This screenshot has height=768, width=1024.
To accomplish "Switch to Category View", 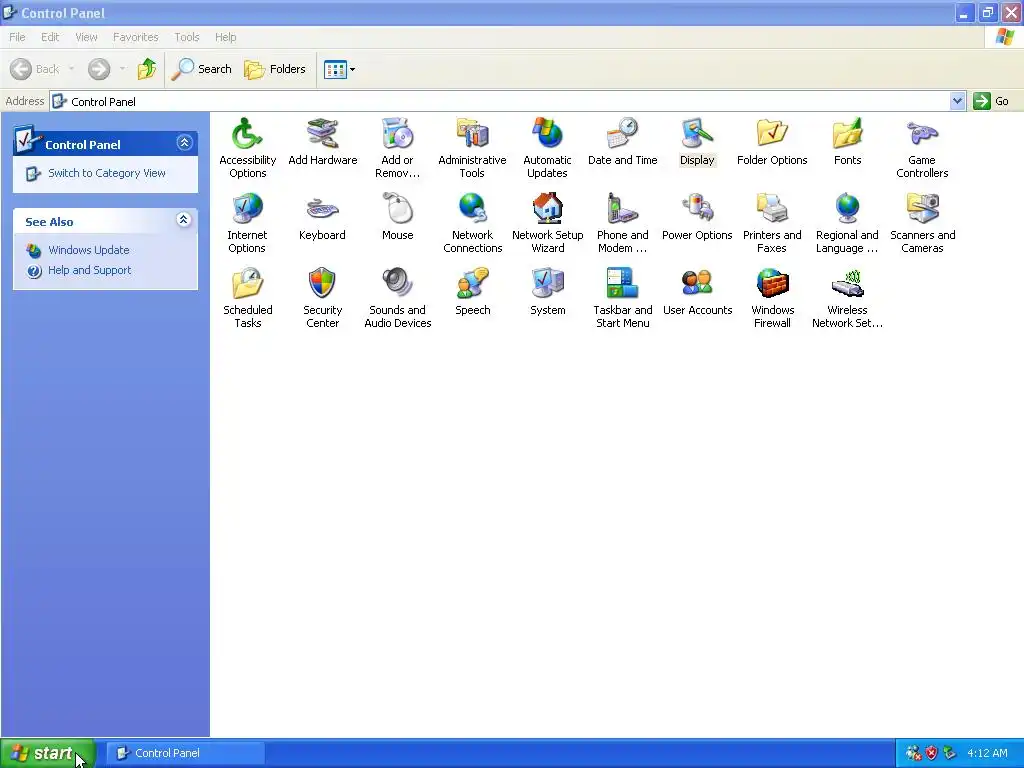I will [x=106, y=173].
